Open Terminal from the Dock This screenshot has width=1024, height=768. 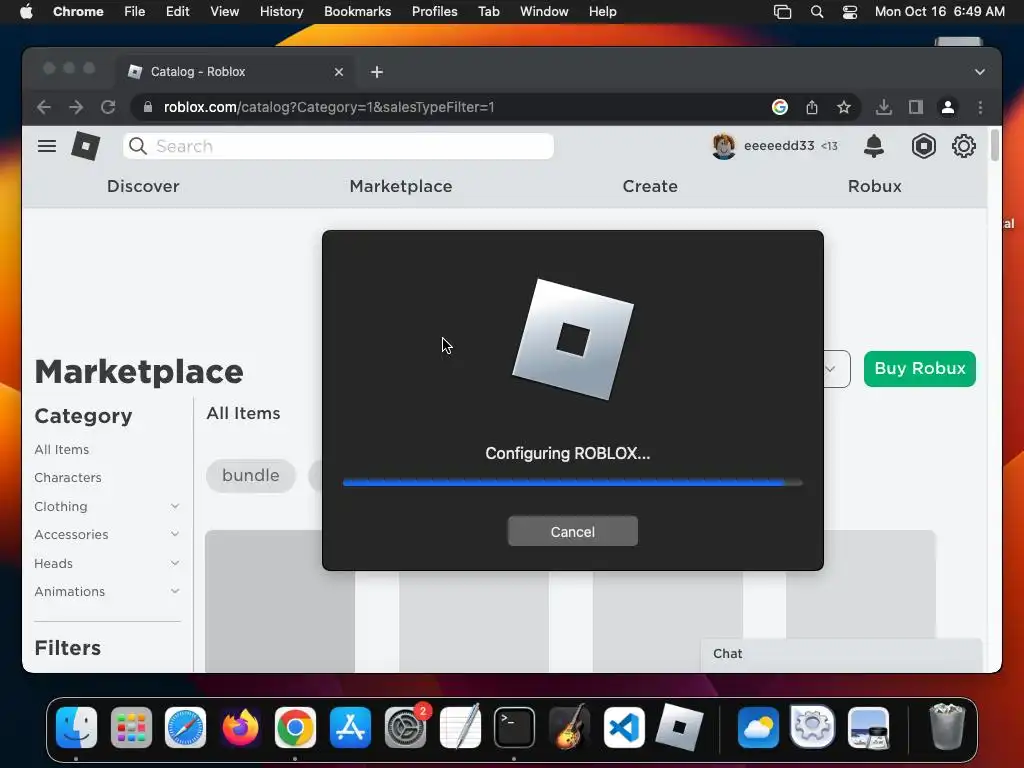pyautogui.click(x=514, y=728)
